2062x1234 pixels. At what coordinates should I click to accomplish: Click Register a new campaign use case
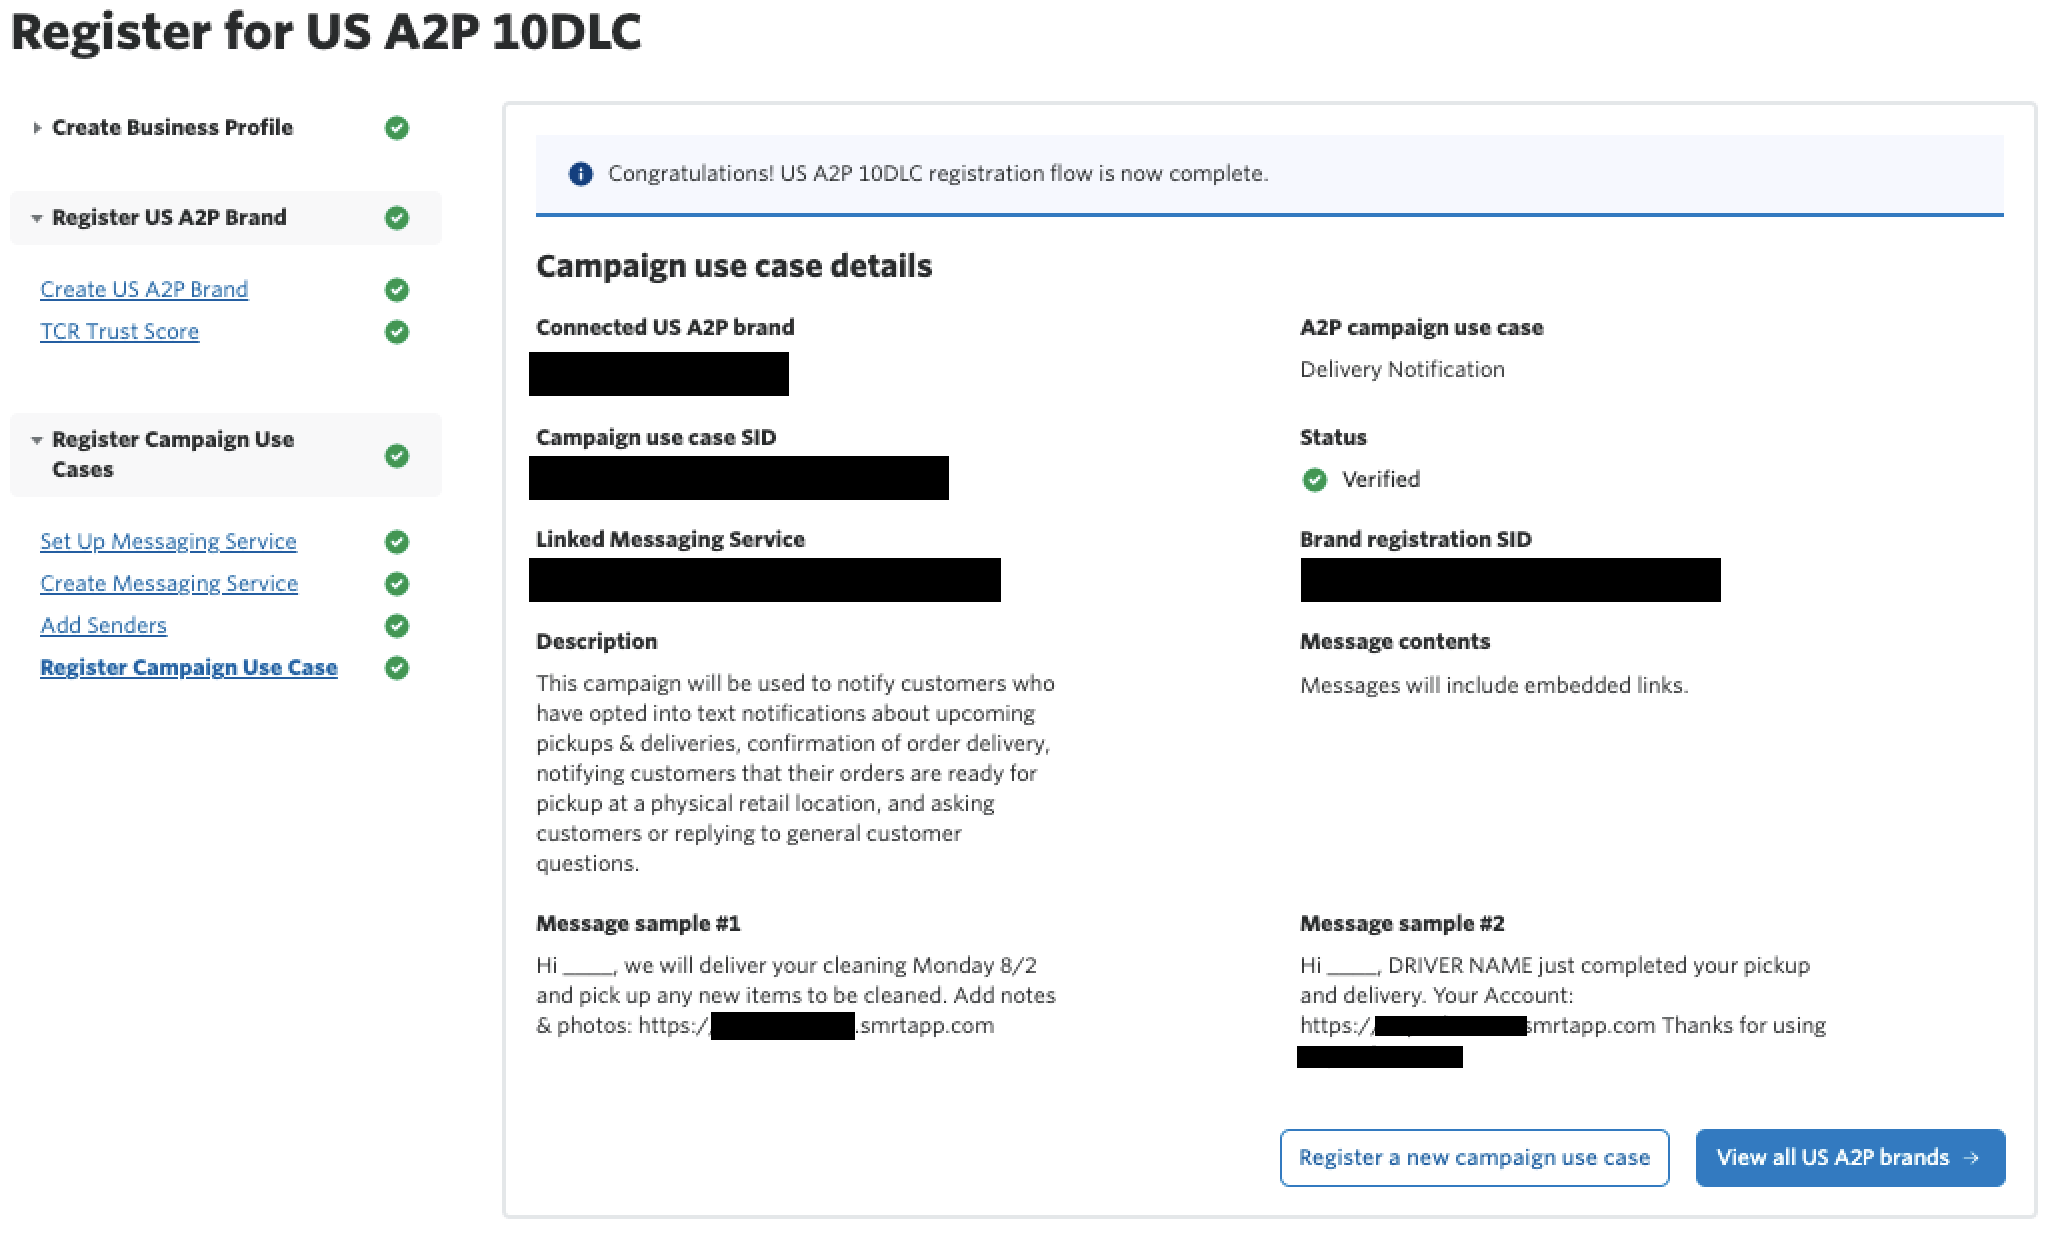click(x=1474, y=1158)
